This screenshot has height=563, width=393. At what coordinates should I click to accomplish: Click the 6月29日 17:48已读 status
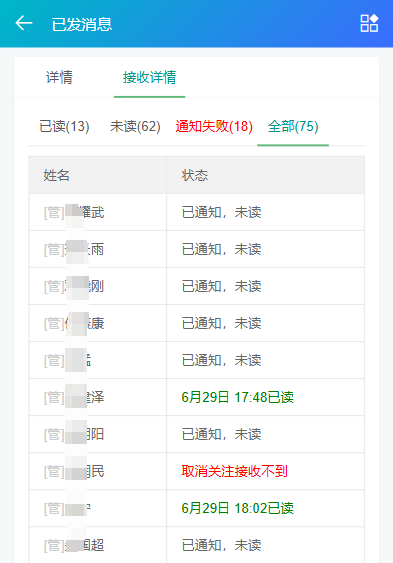(238, 397)
